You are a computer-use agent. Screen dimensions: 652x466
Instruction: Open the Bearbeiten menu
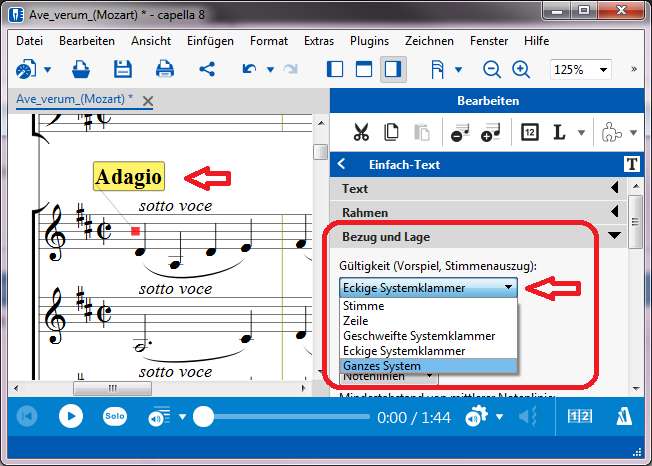(x=87, y=41)
